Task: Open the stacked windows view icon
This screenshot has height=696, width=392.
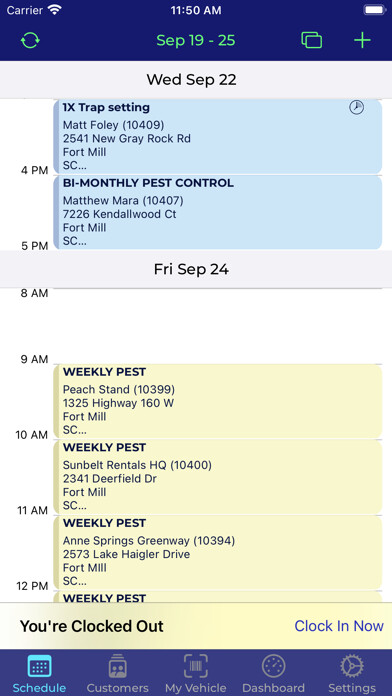Action: 312,40
